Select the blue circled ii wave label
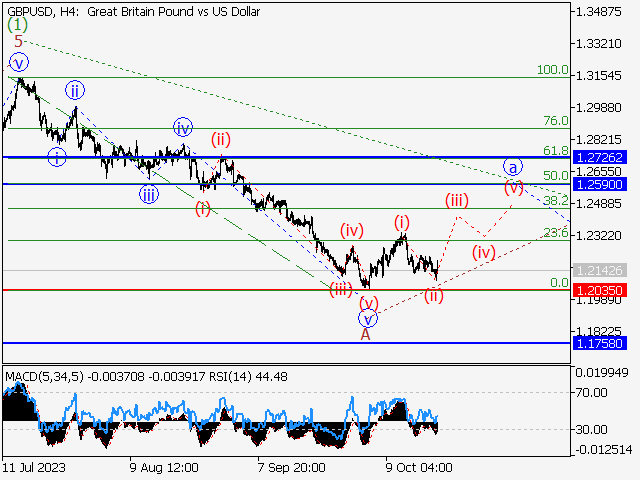640x480 pixels. click(75, 90)
